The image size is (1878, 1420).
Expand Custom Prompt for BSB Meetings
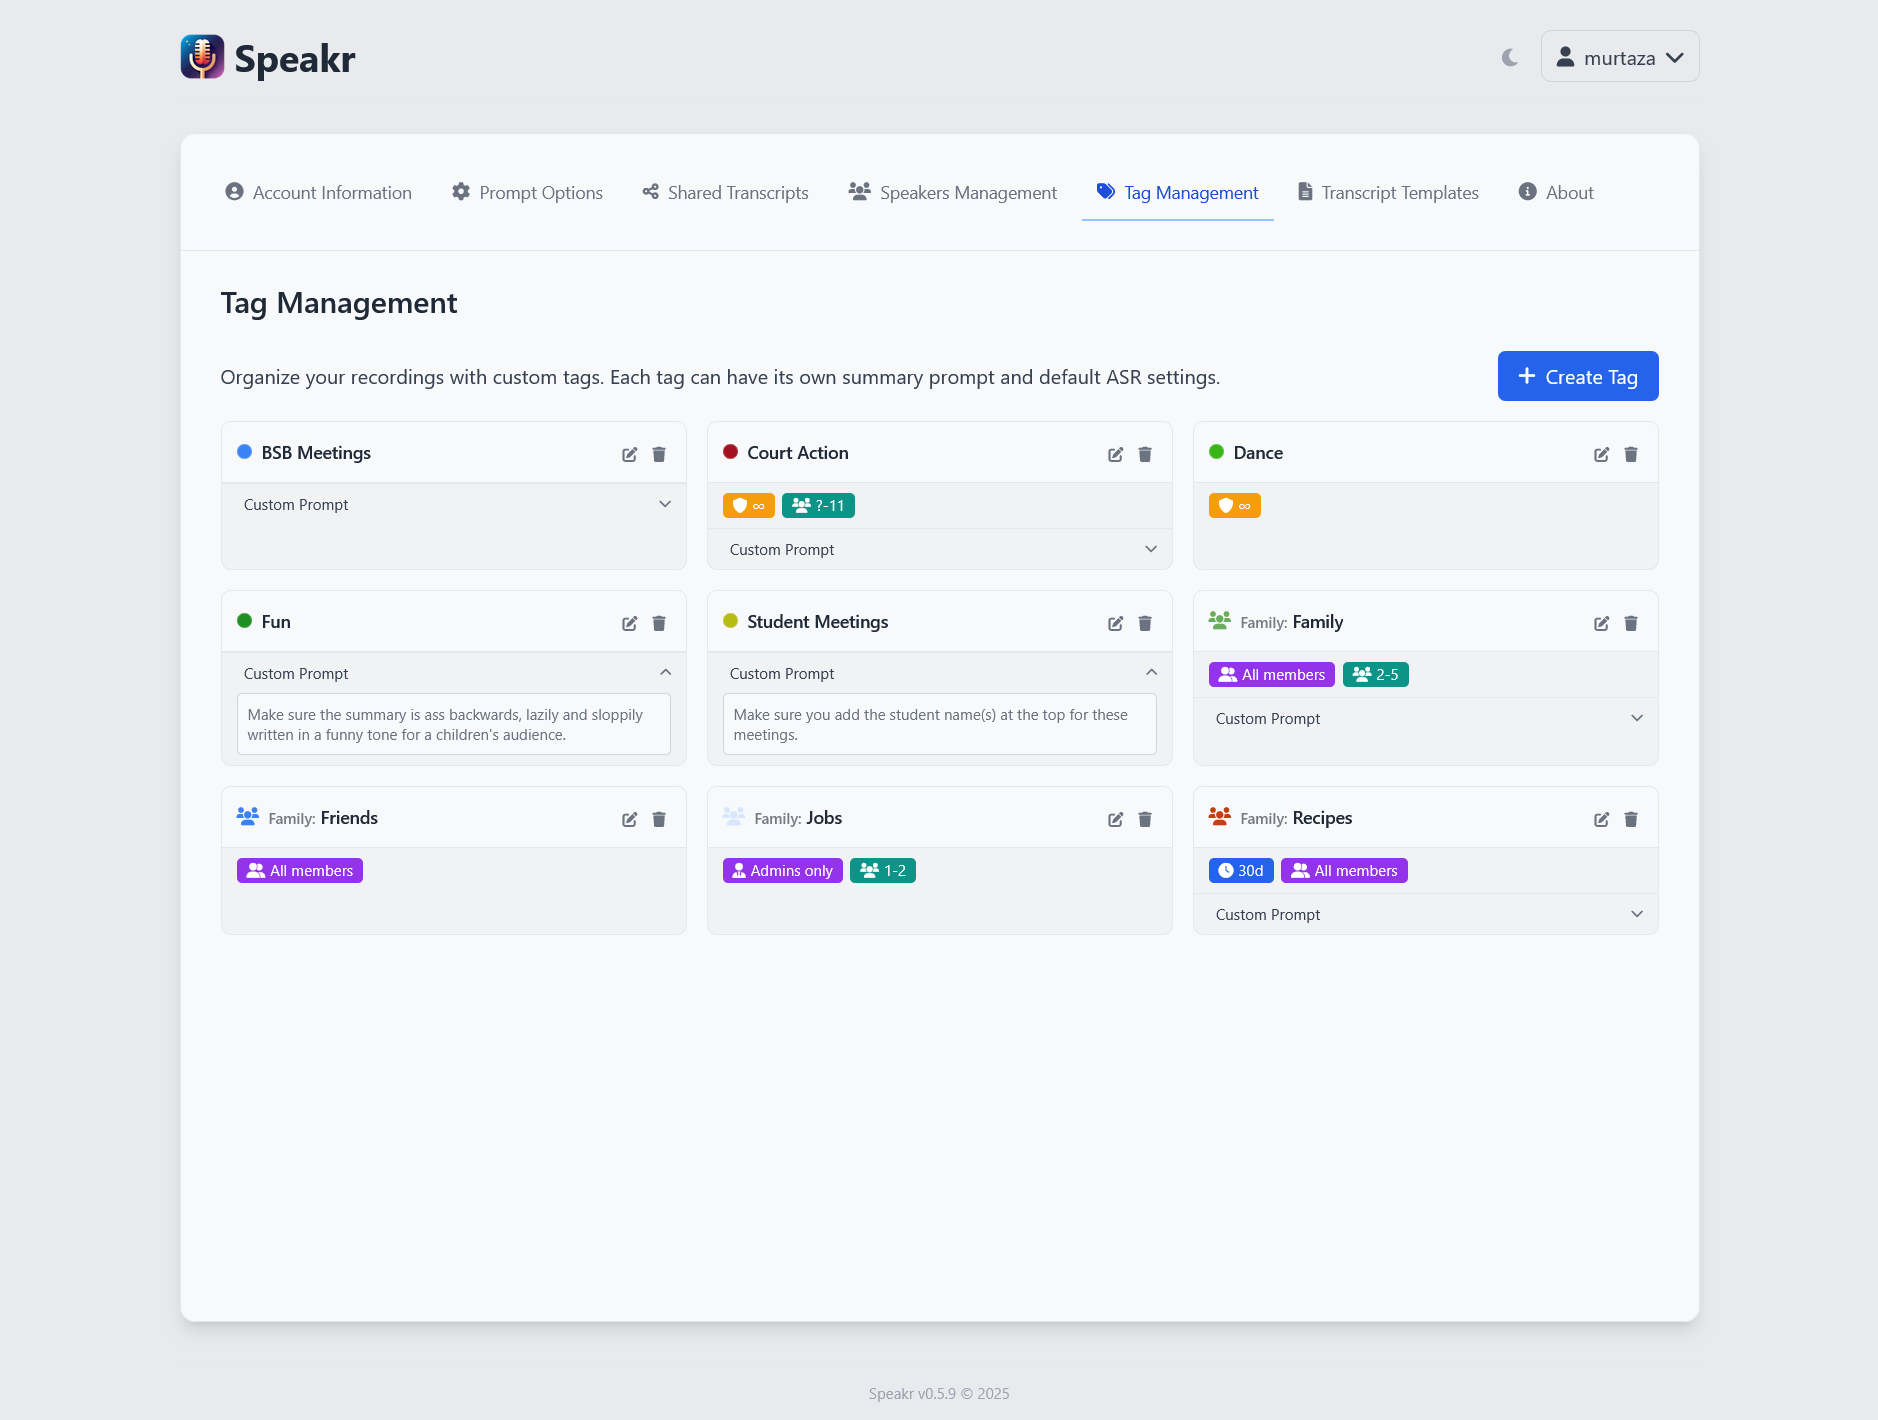click(x=453, y=505)
